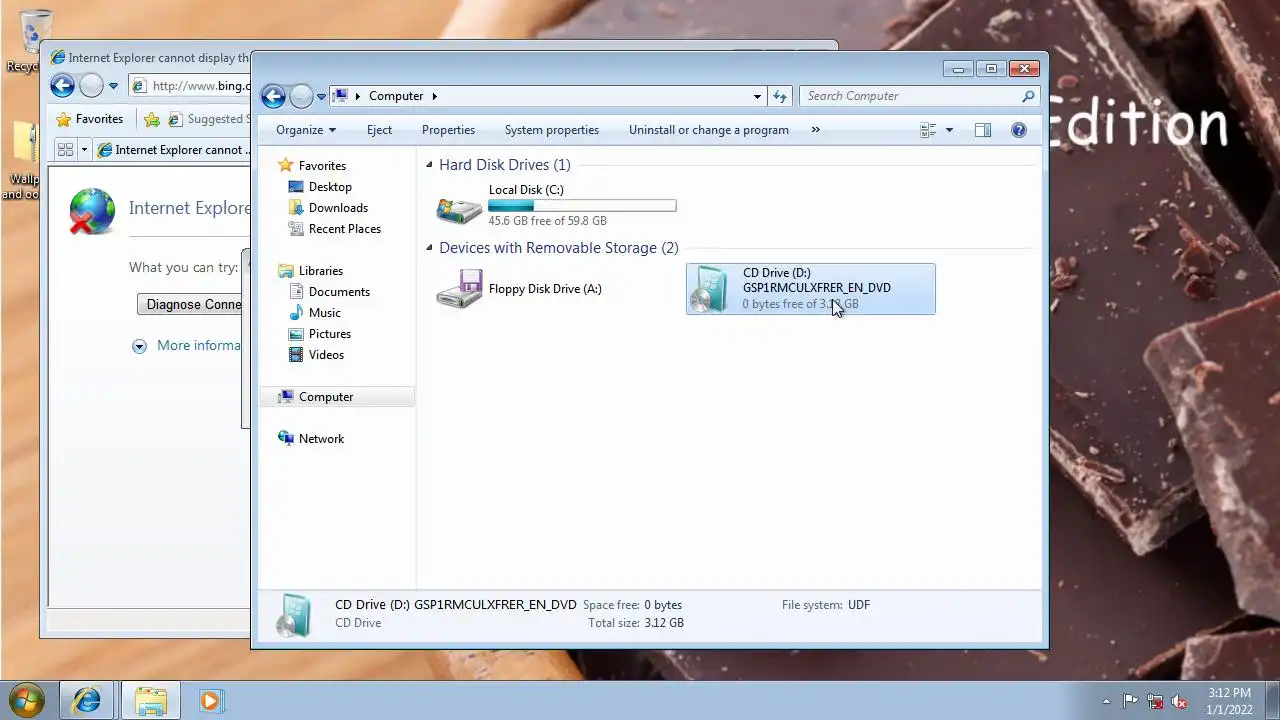Open Explorer recent pages dropdown arrow
1280x720 pixels.
coord(321,97)
